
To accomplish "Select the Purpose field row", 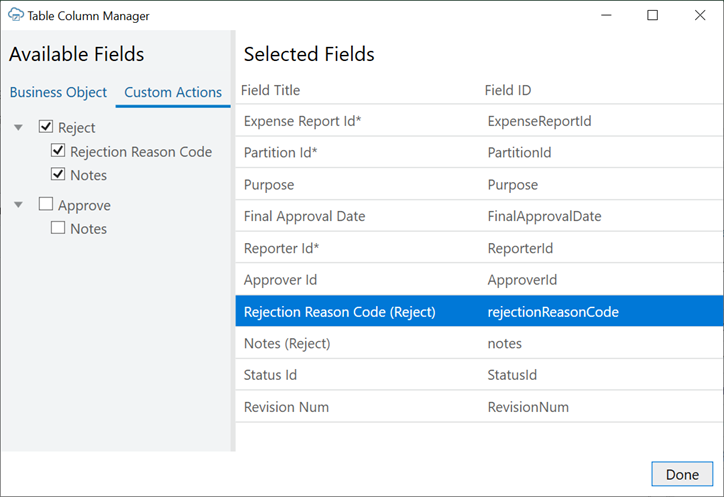I will tap(478, 185).
